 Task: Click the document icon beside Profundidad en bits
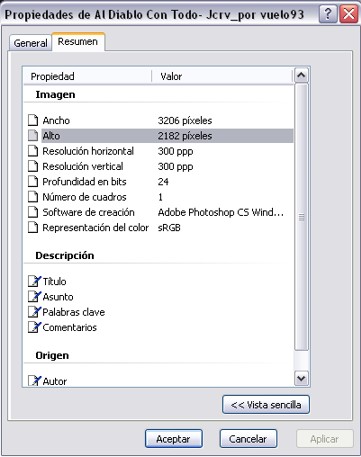(x=33, y=182)
